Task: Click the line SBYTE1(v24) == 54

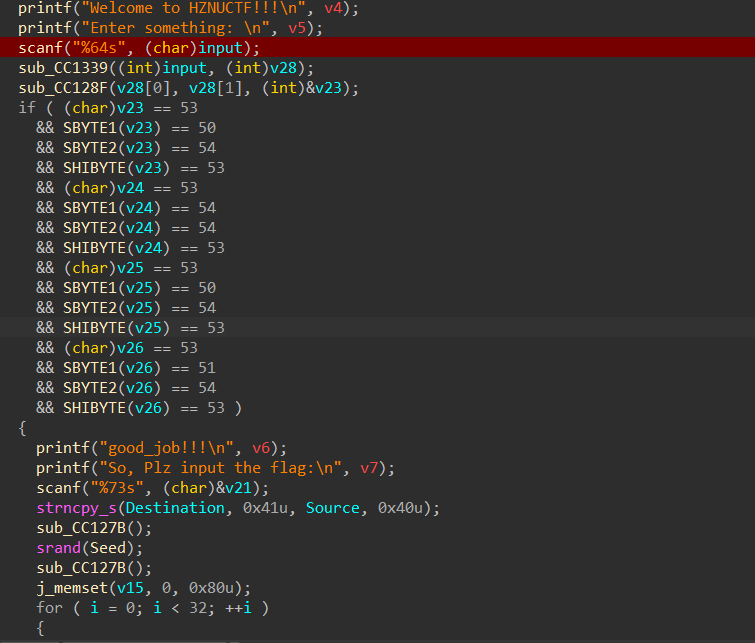Action: point(139,208)
